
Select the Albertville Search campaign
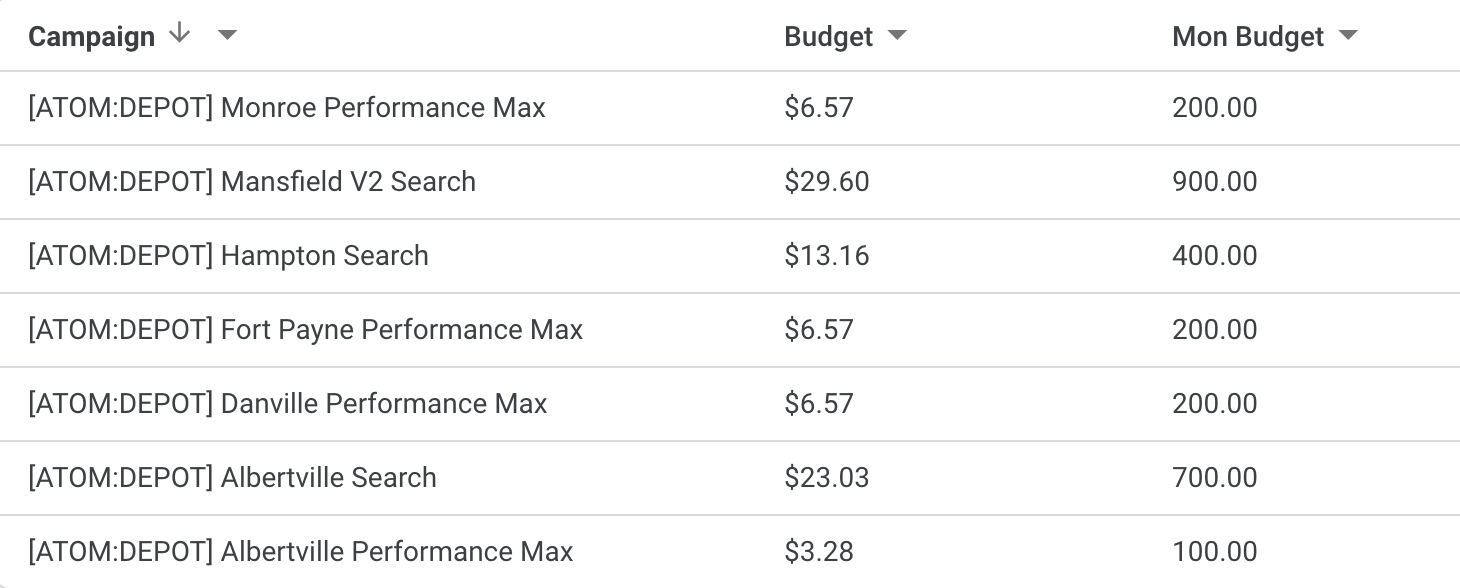coord(232,478)
